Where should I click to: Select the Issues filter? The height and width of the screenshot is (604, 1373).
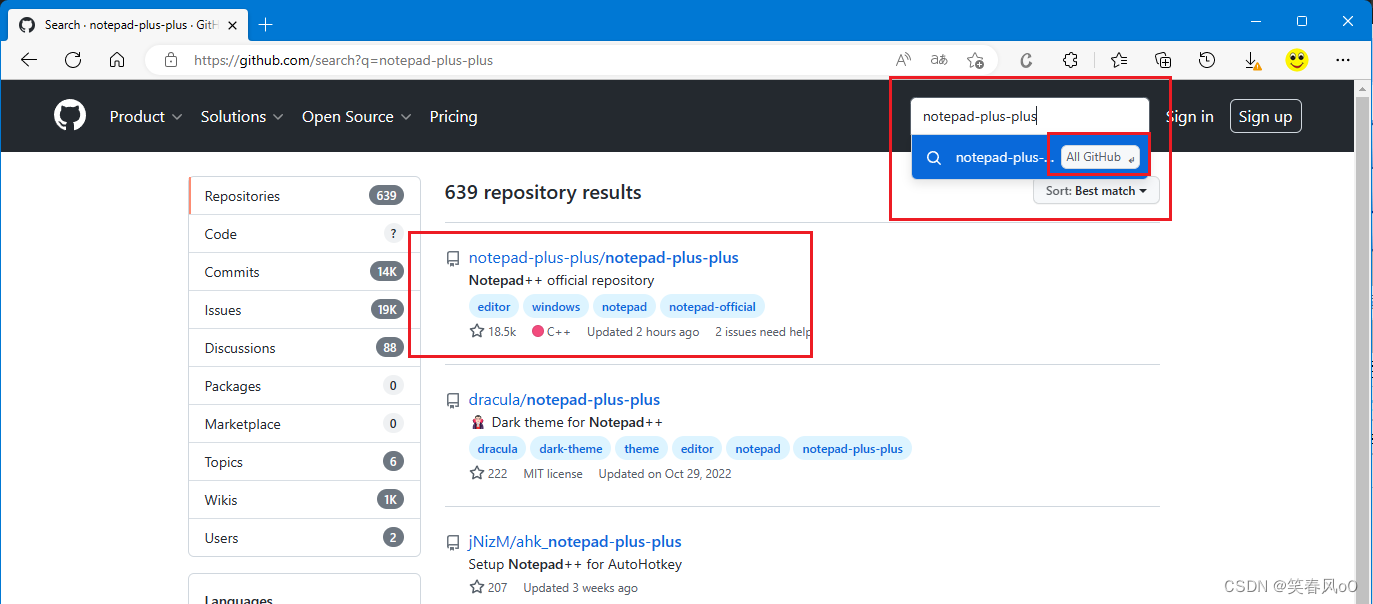point(304,310)
